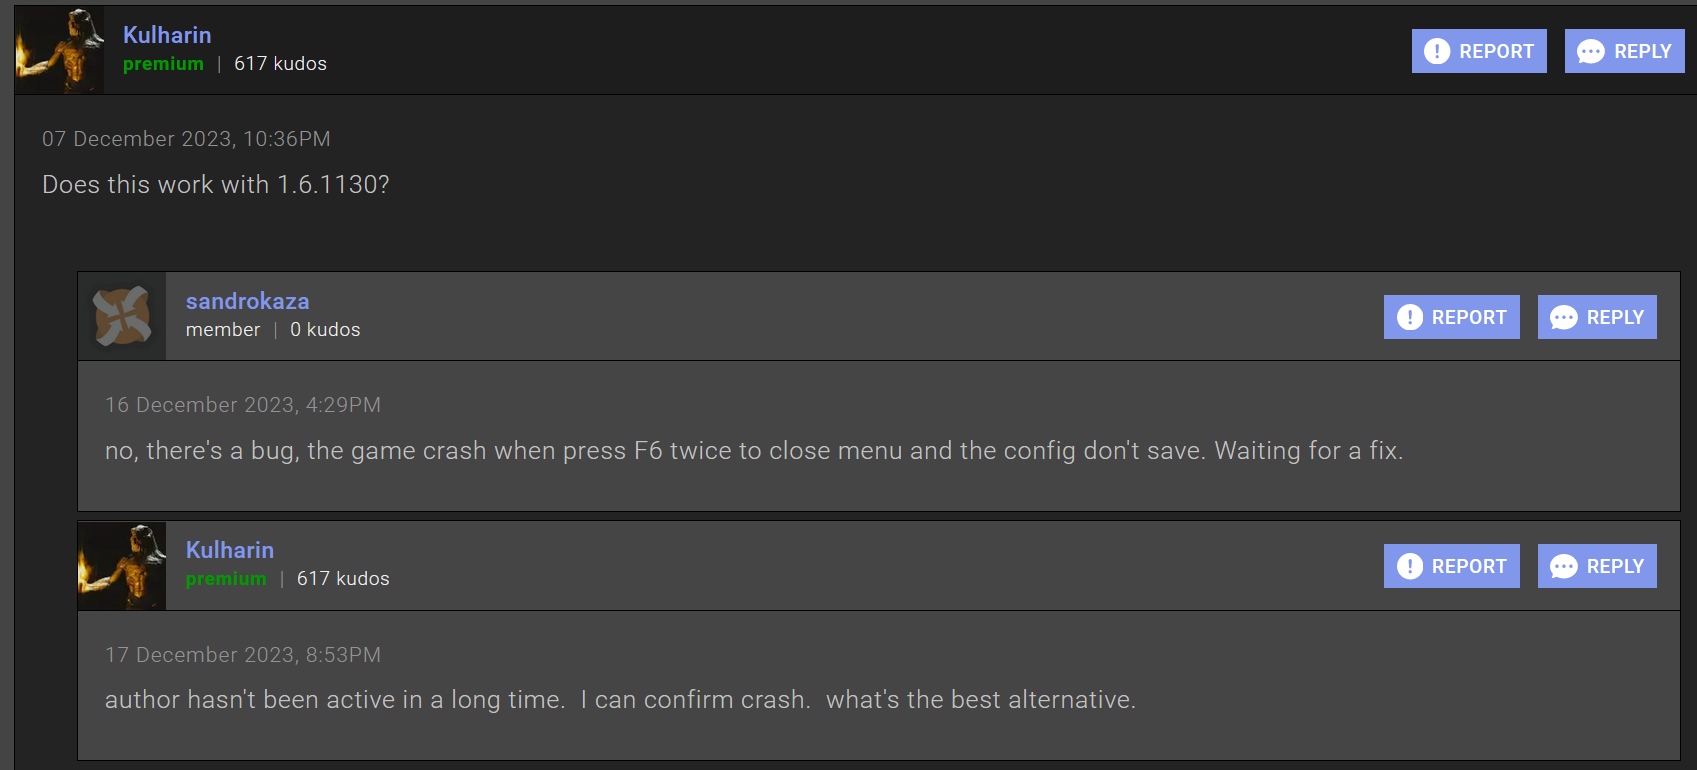Image resolution: width=1697 pixels, height=770 pixels.
Task: Open sandrokaza's profile via username link
Action: coord(247,301)
